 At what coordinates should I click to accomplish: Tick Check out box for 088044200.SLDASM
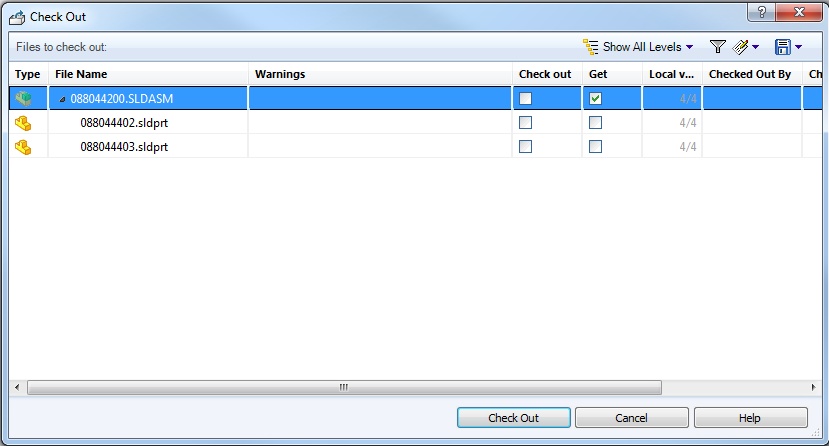pyautogui.click(x=526, y=99)
